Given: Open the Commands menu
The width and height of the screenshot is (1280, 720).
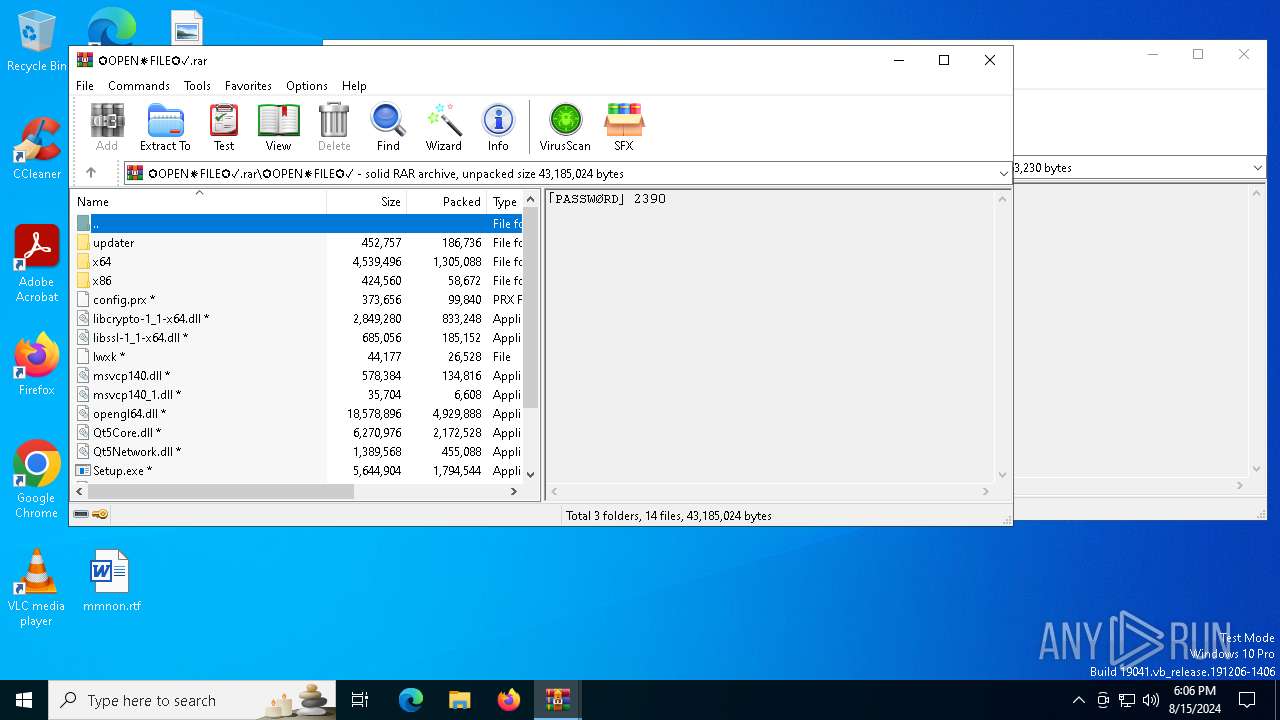Looking at the screenshot, I should pyautogui.click(x=139, y=86).
